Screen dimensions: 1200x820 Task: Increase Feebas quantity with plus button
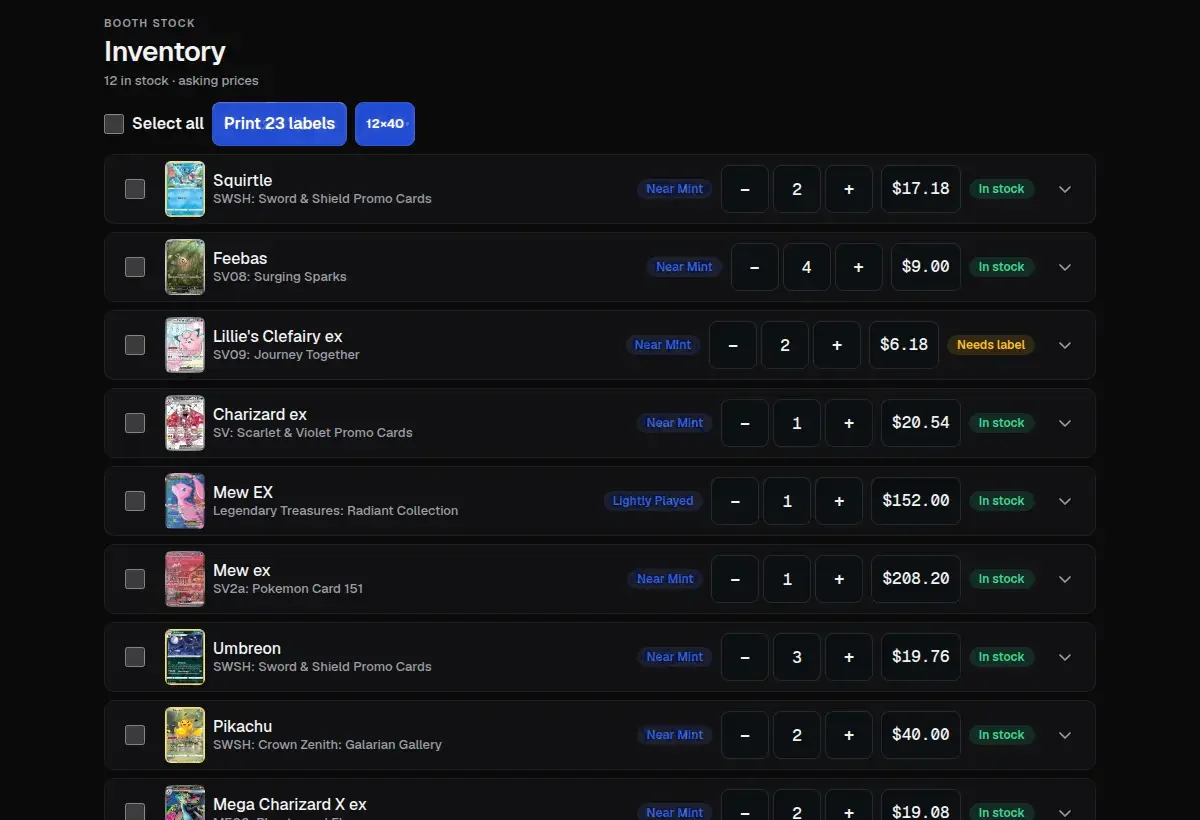[859, 267]
